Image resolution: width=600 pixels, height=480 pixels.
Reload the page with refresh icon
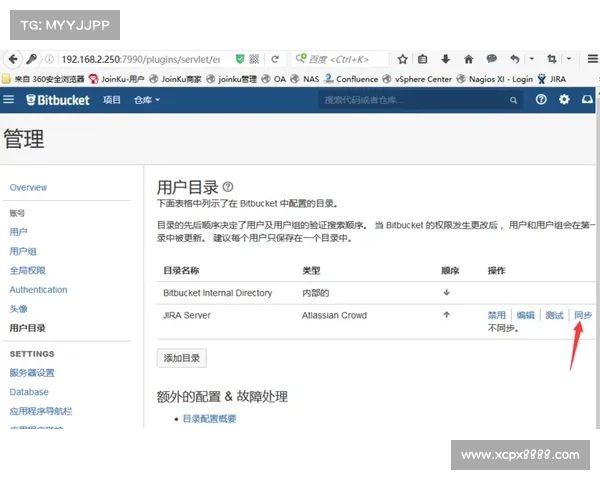(275, 59)
